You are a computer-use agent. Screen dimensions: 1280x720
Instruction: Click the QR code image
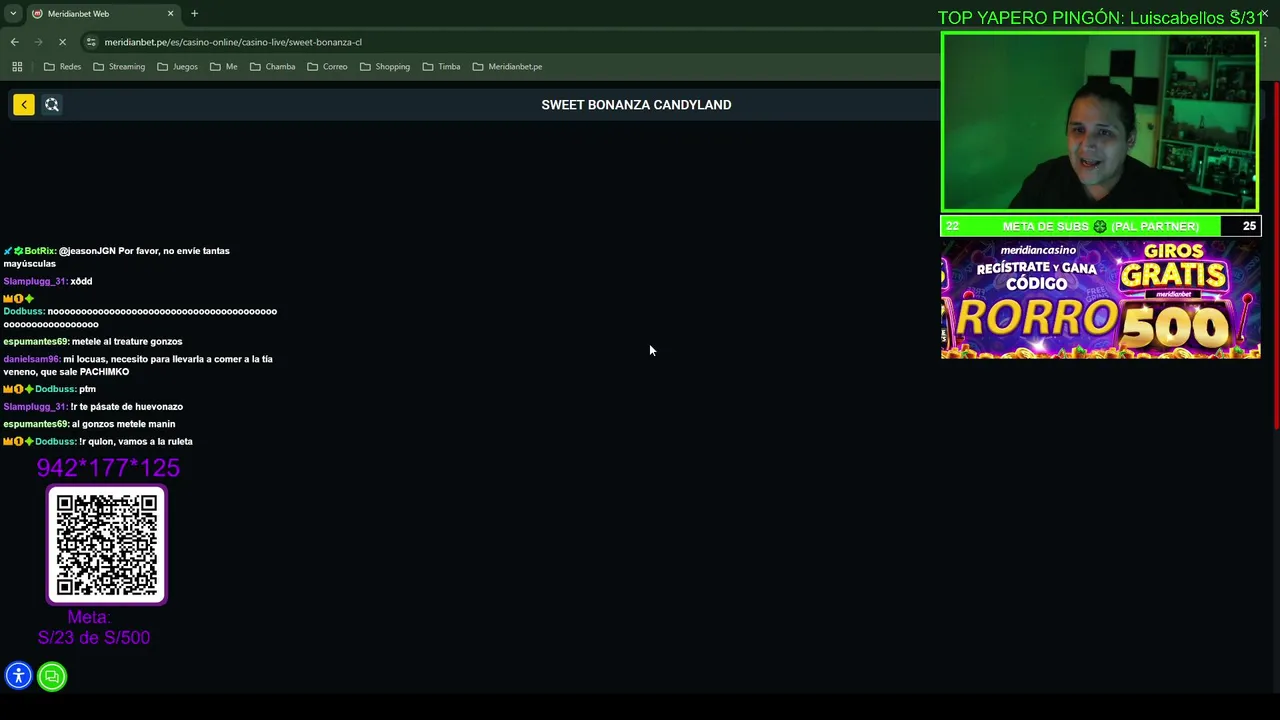pos(107,545)
